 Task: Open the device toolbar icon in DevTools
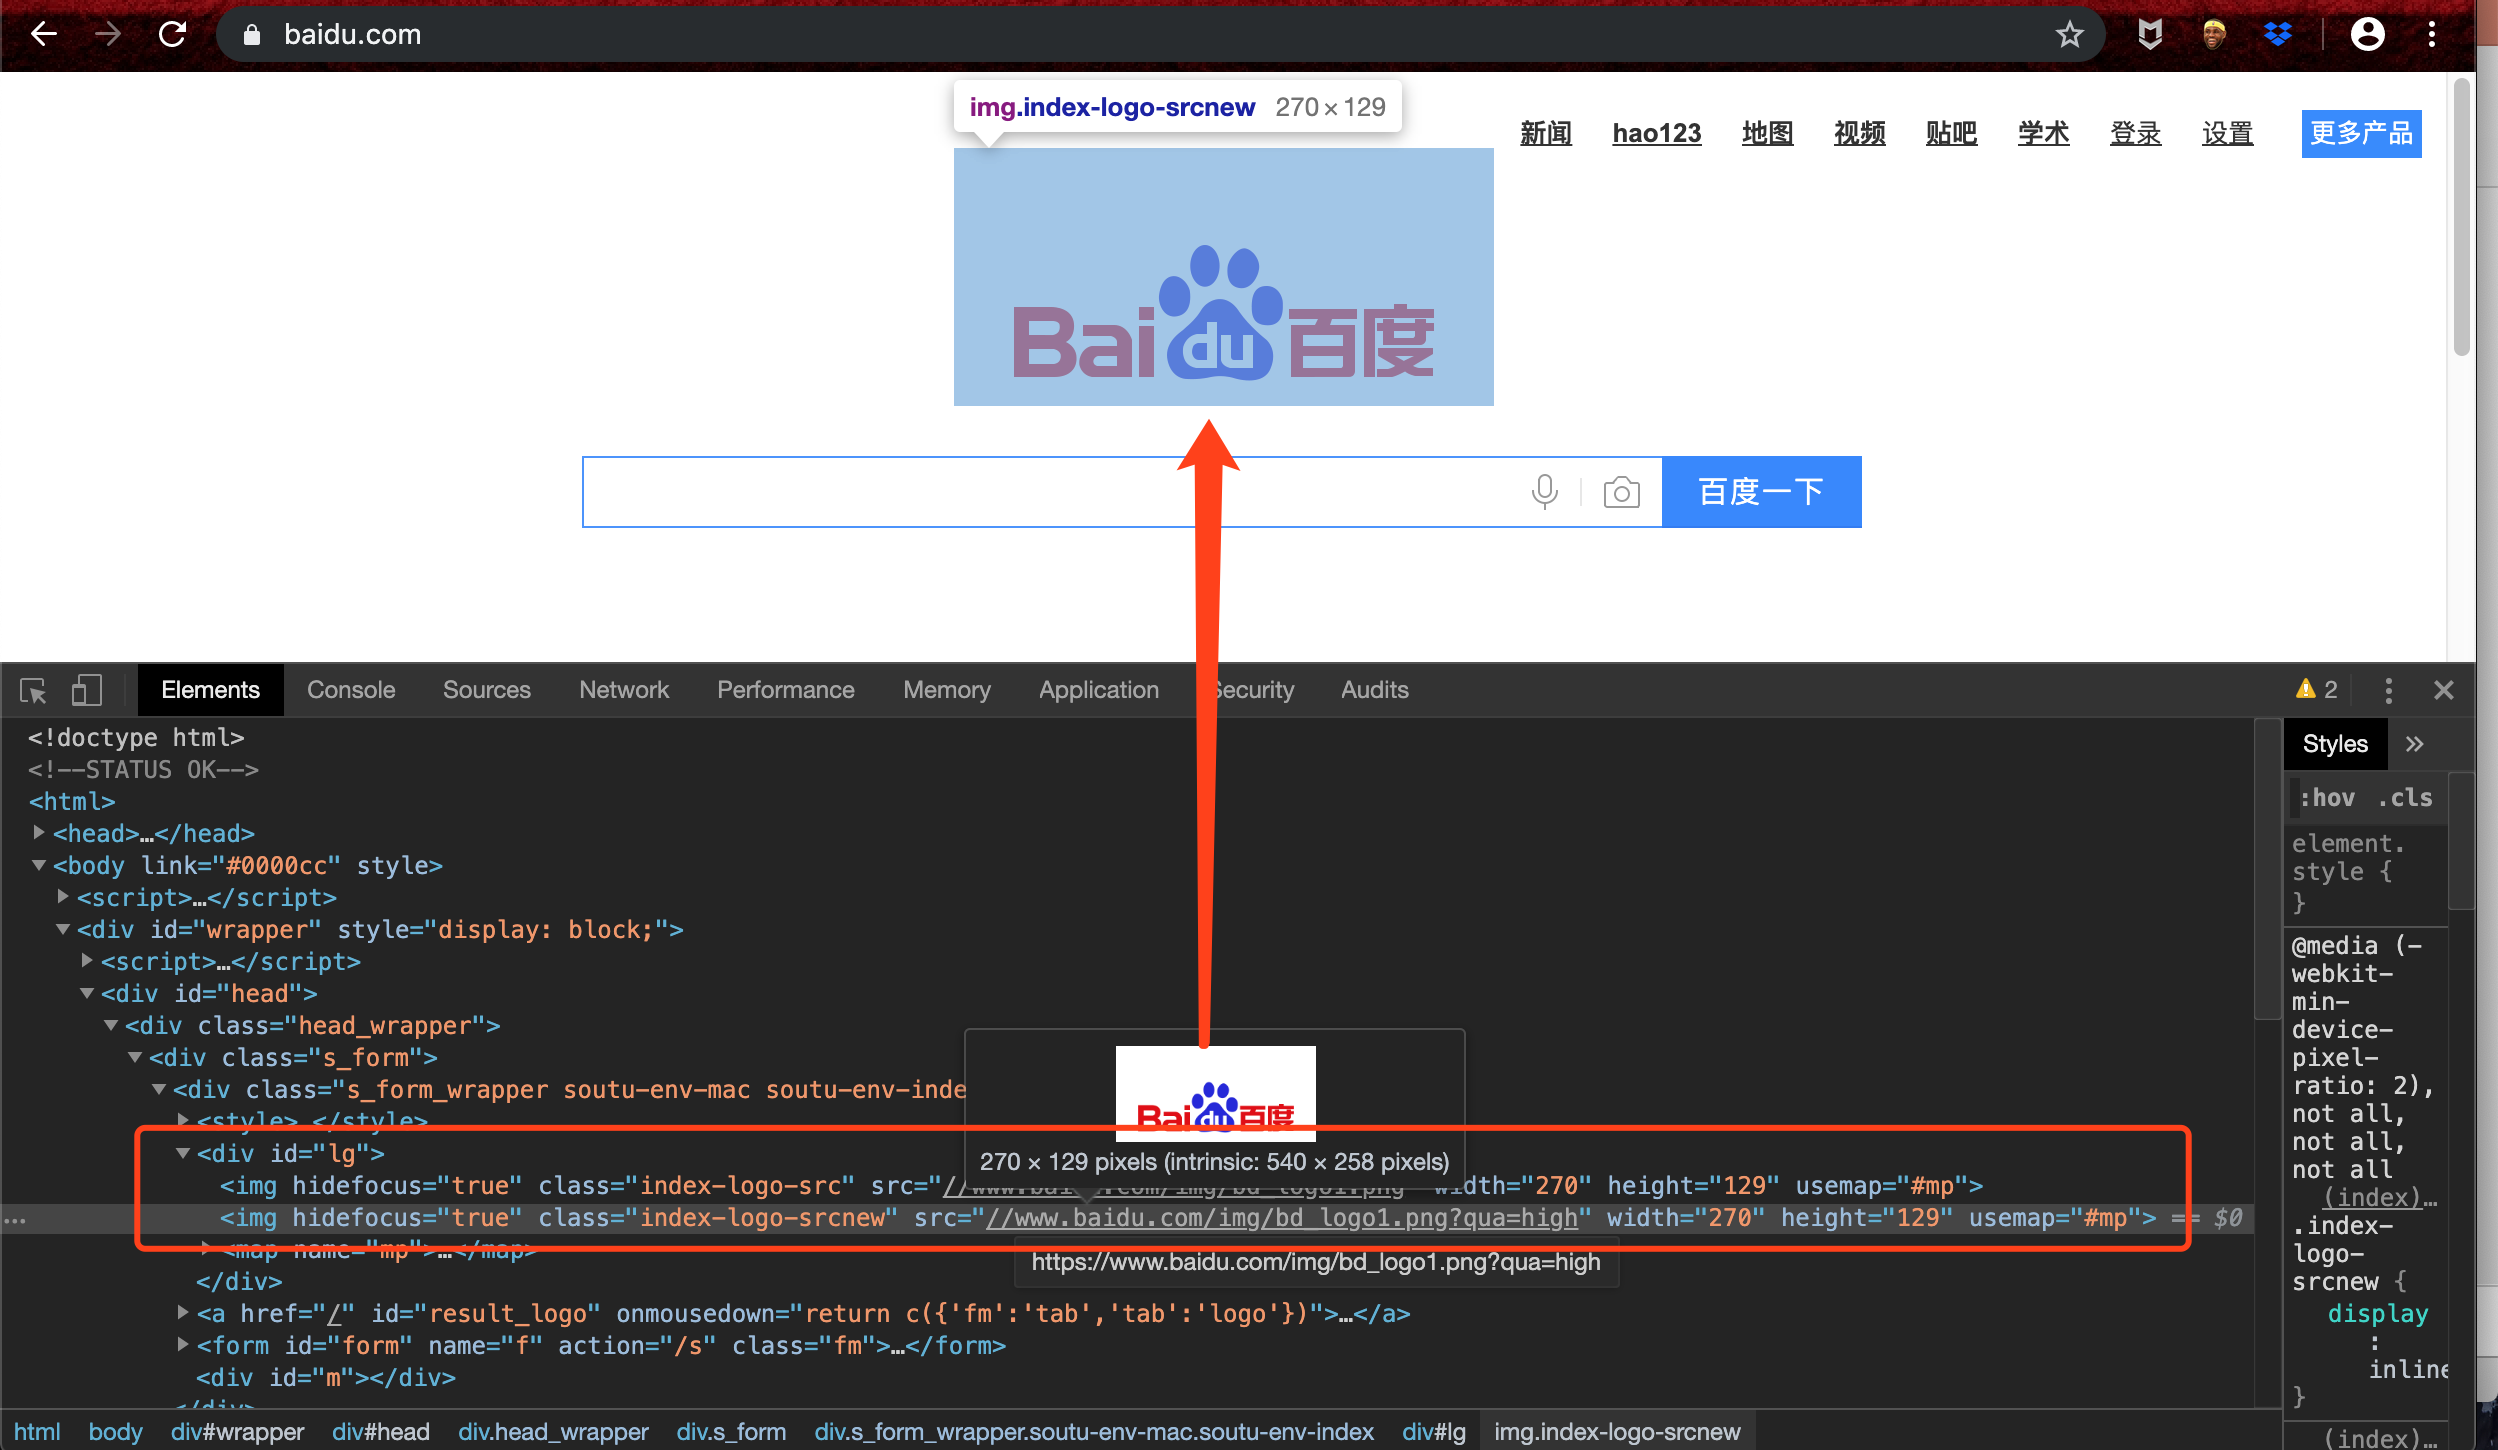pyautogui.click(x=87, y=690)
